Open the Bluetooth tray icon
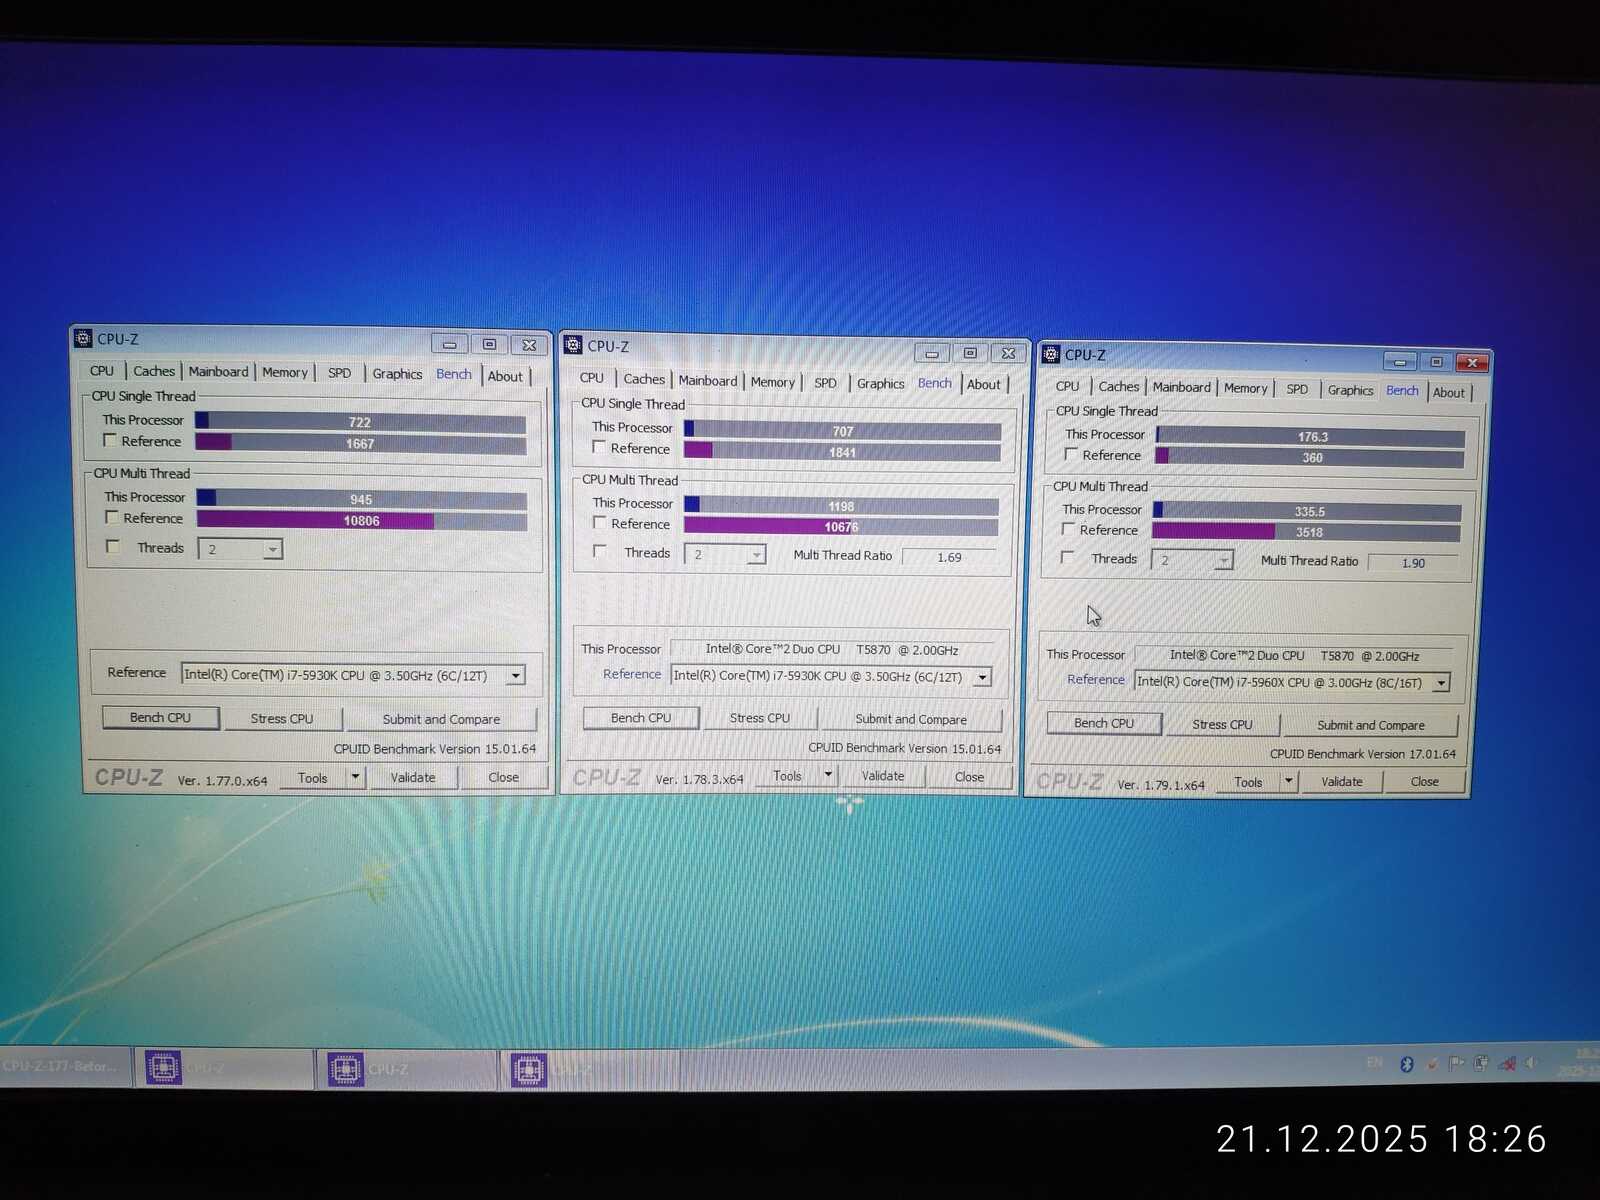 pyautogui.click(x=1406, y=1064)
